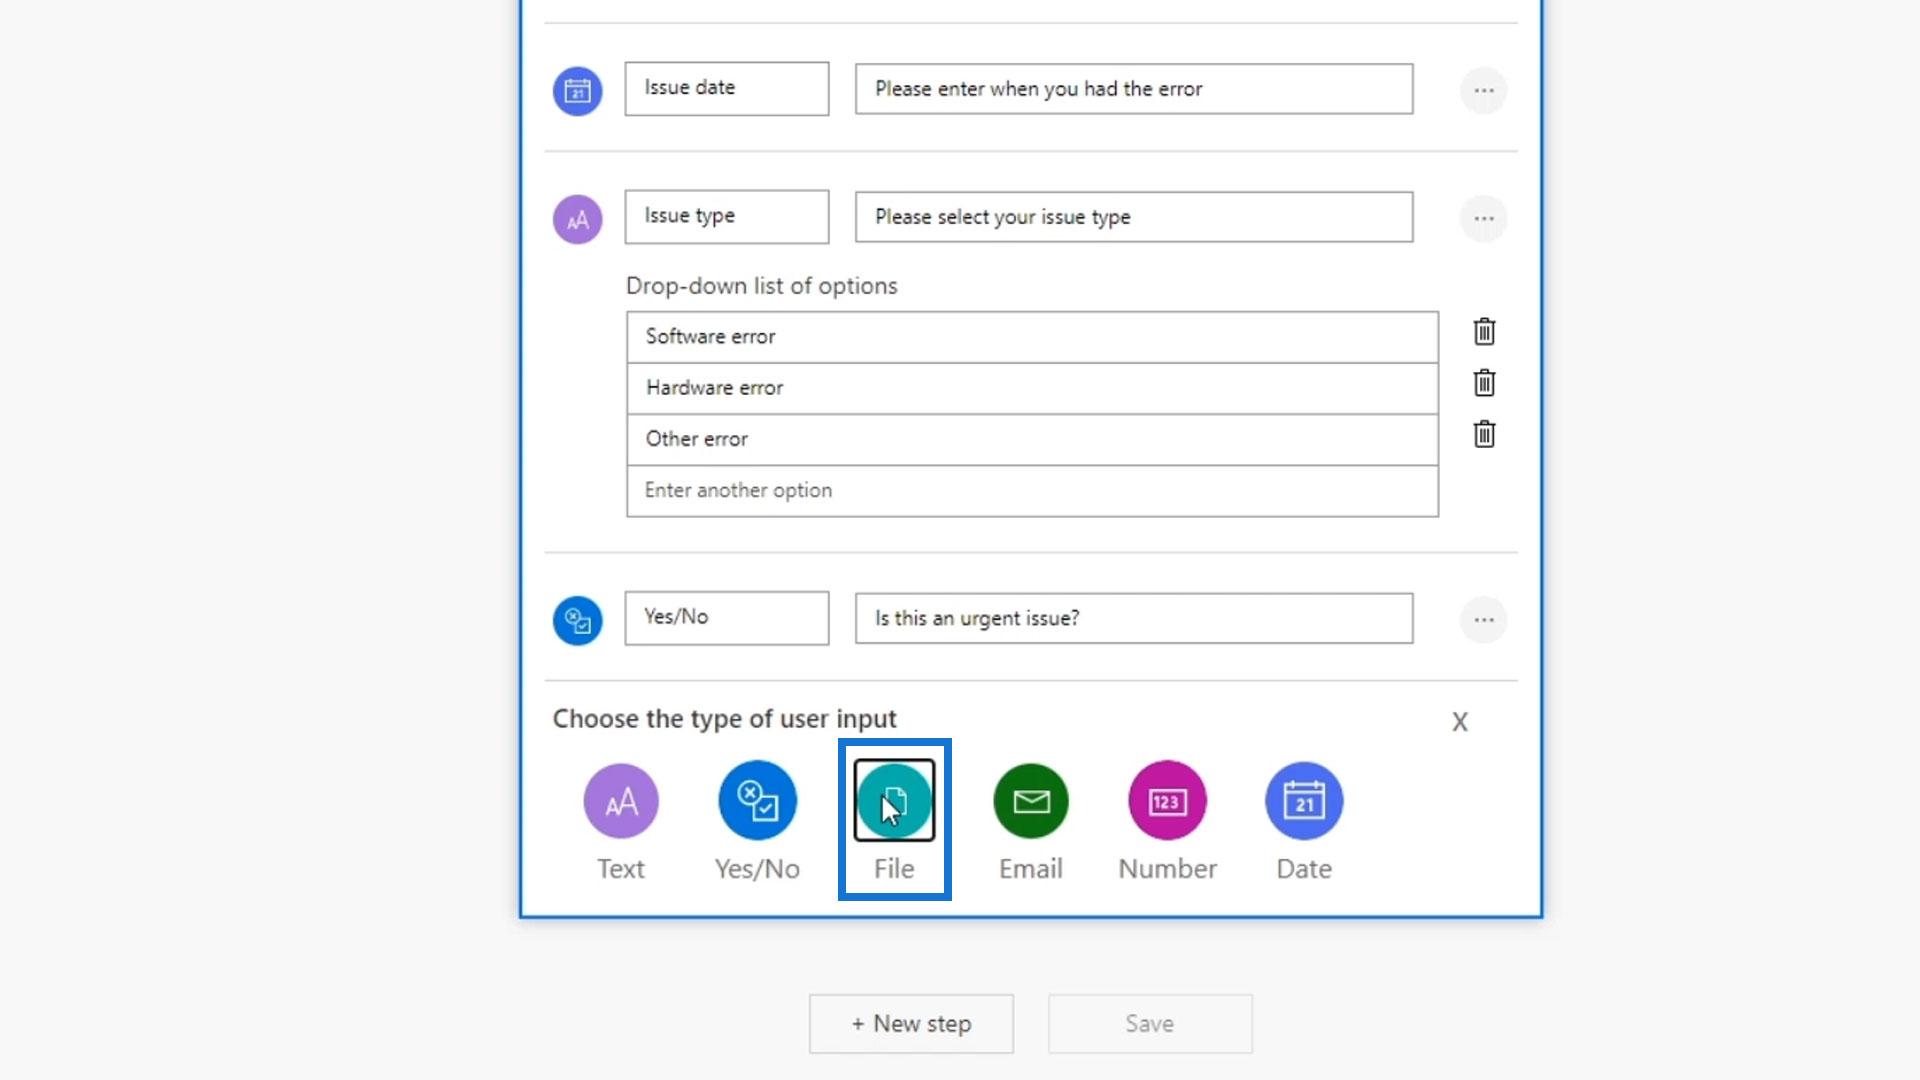
Task: Open options menu for Issue date
Action: pyautogui.click(x=1483, y=90)
